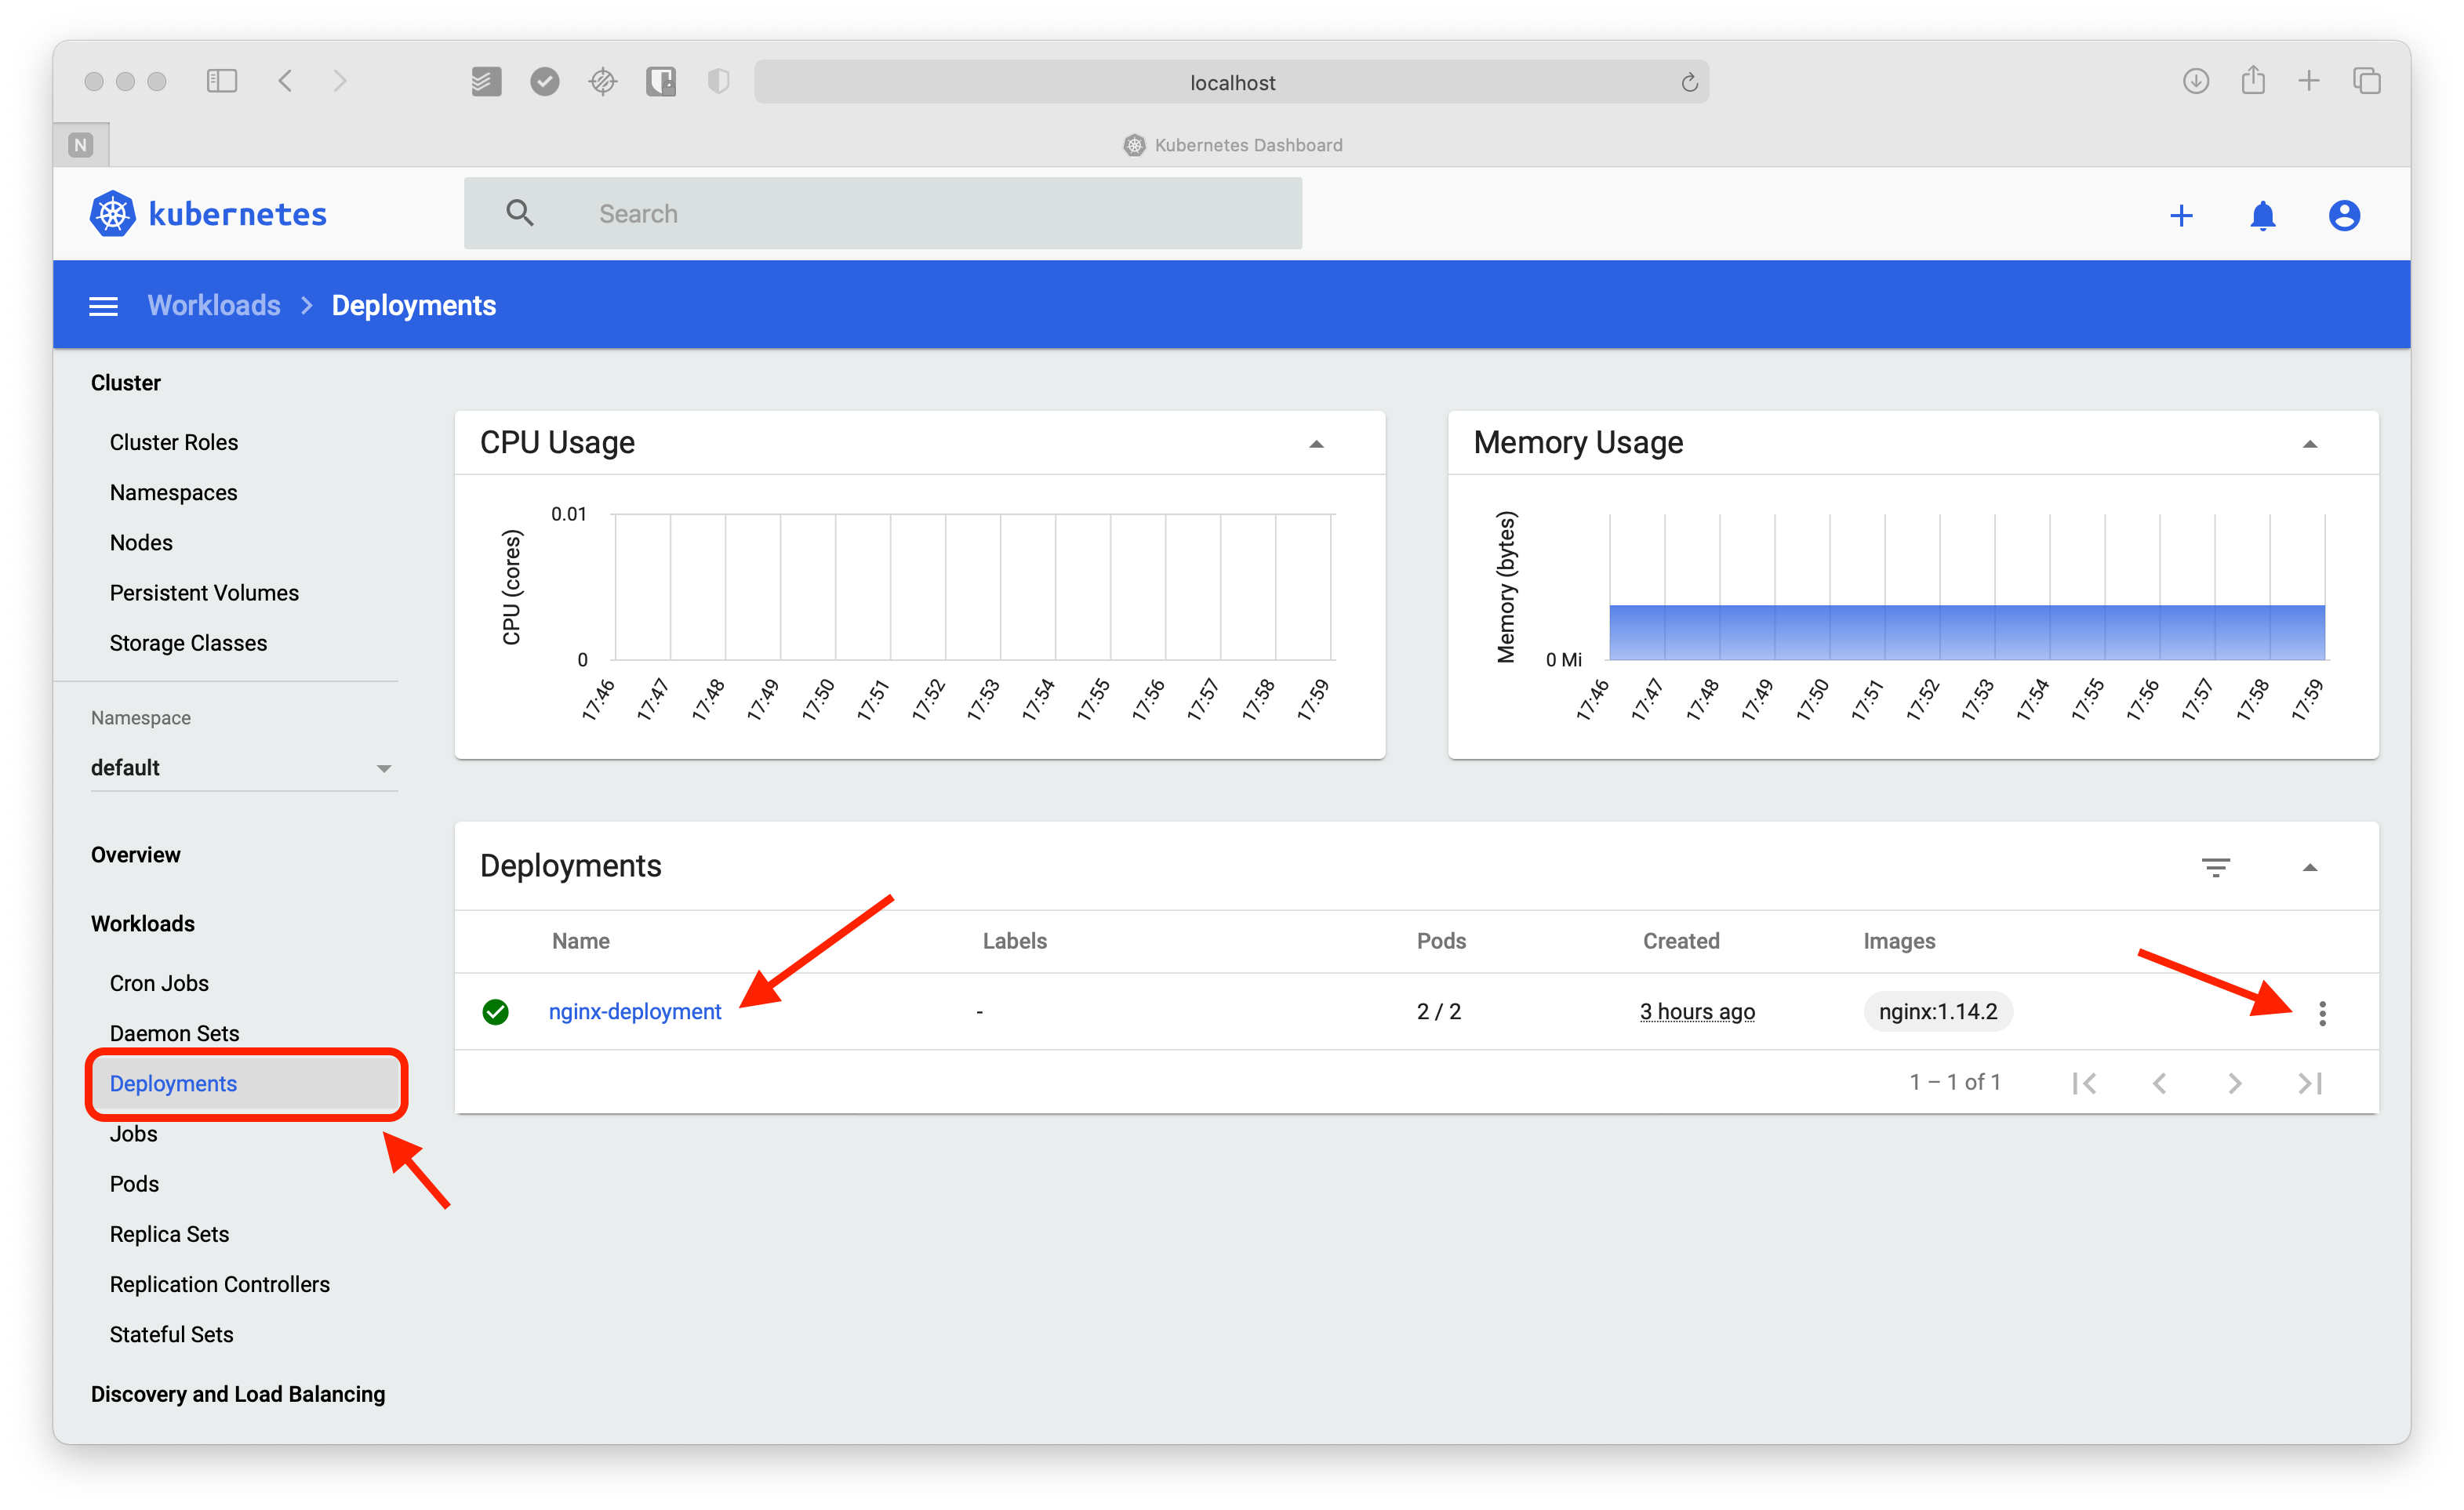Go to next page of deployments

(2234, 1083)
